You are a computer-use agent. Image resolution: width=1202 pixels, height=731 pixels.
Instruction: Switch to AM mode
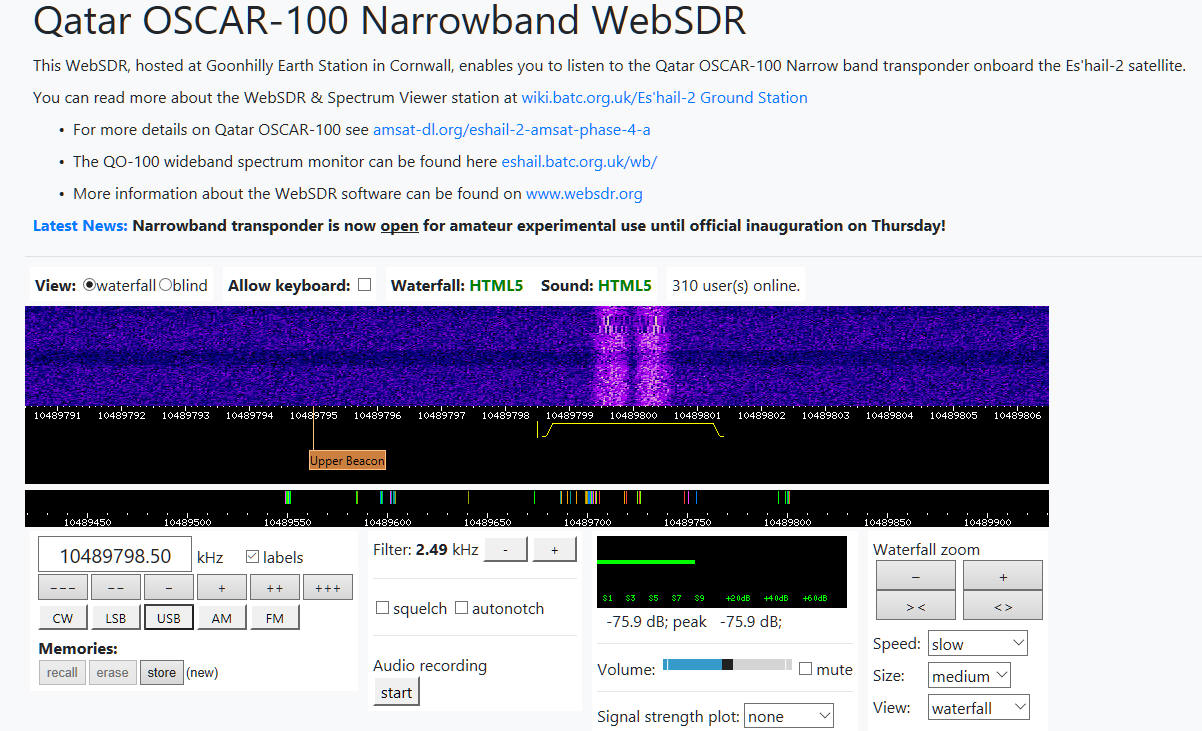tap(221, 618)
